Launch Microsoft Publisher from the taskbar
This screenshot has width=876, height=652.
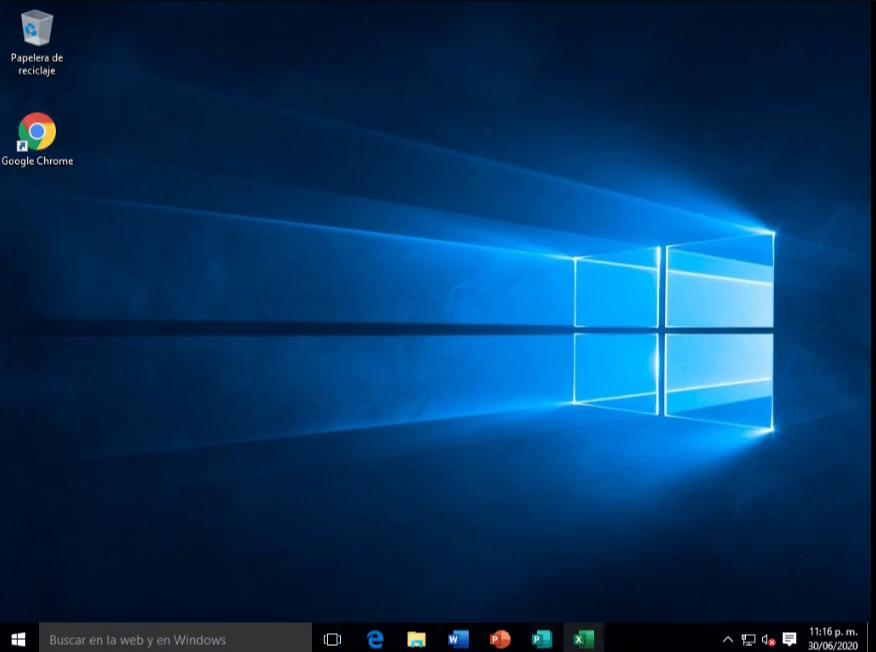[x=542, y=639]
